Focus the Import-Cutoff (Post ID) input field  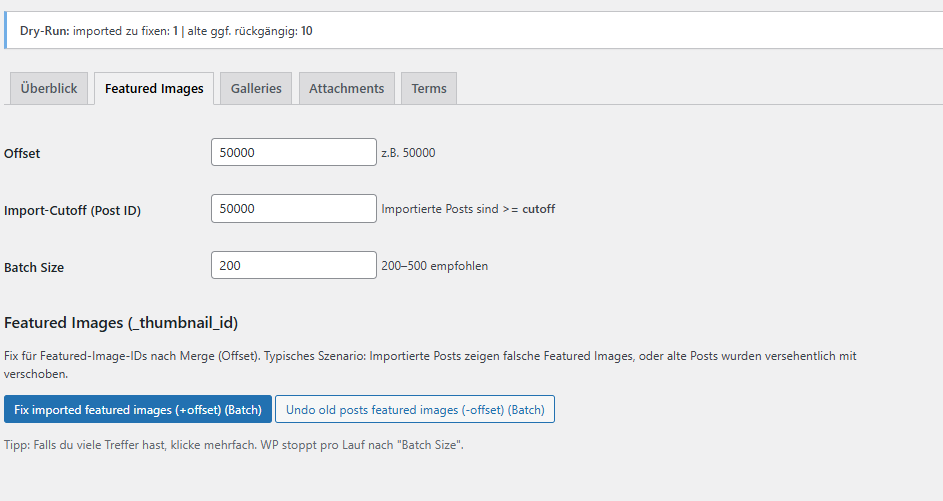click(294, 209)
